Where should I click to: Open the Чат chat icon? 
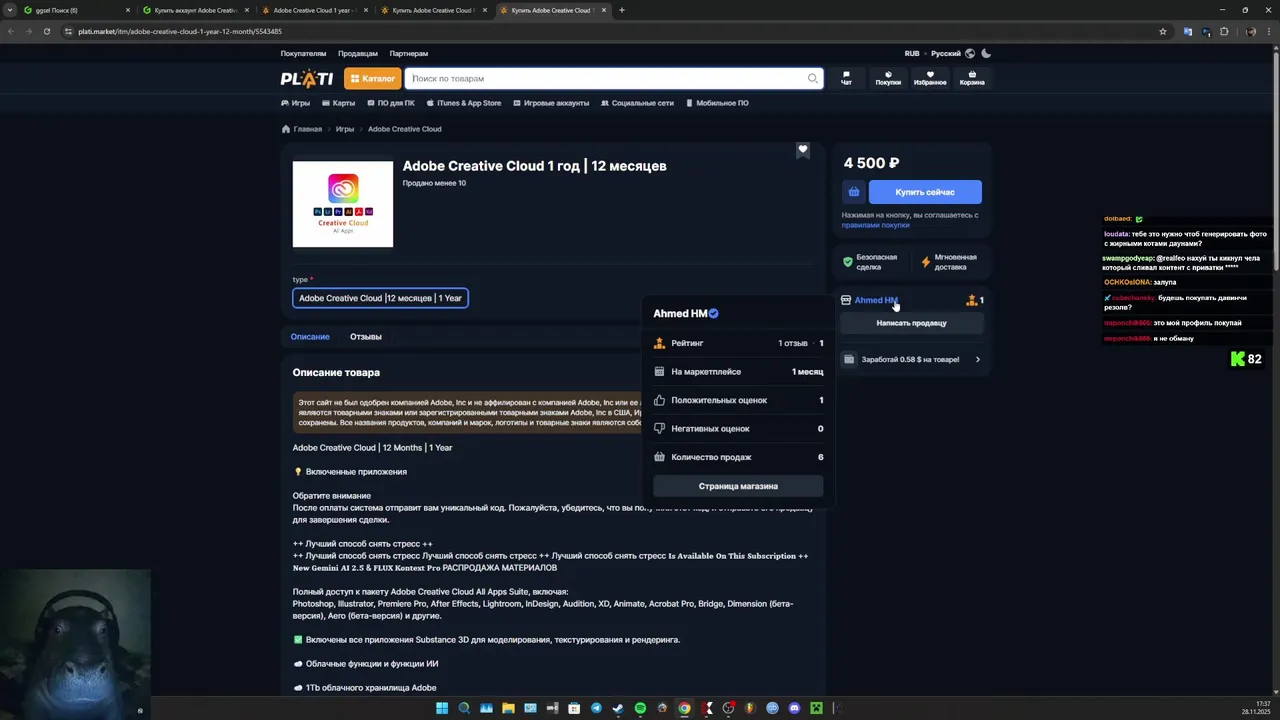(846, 78)
